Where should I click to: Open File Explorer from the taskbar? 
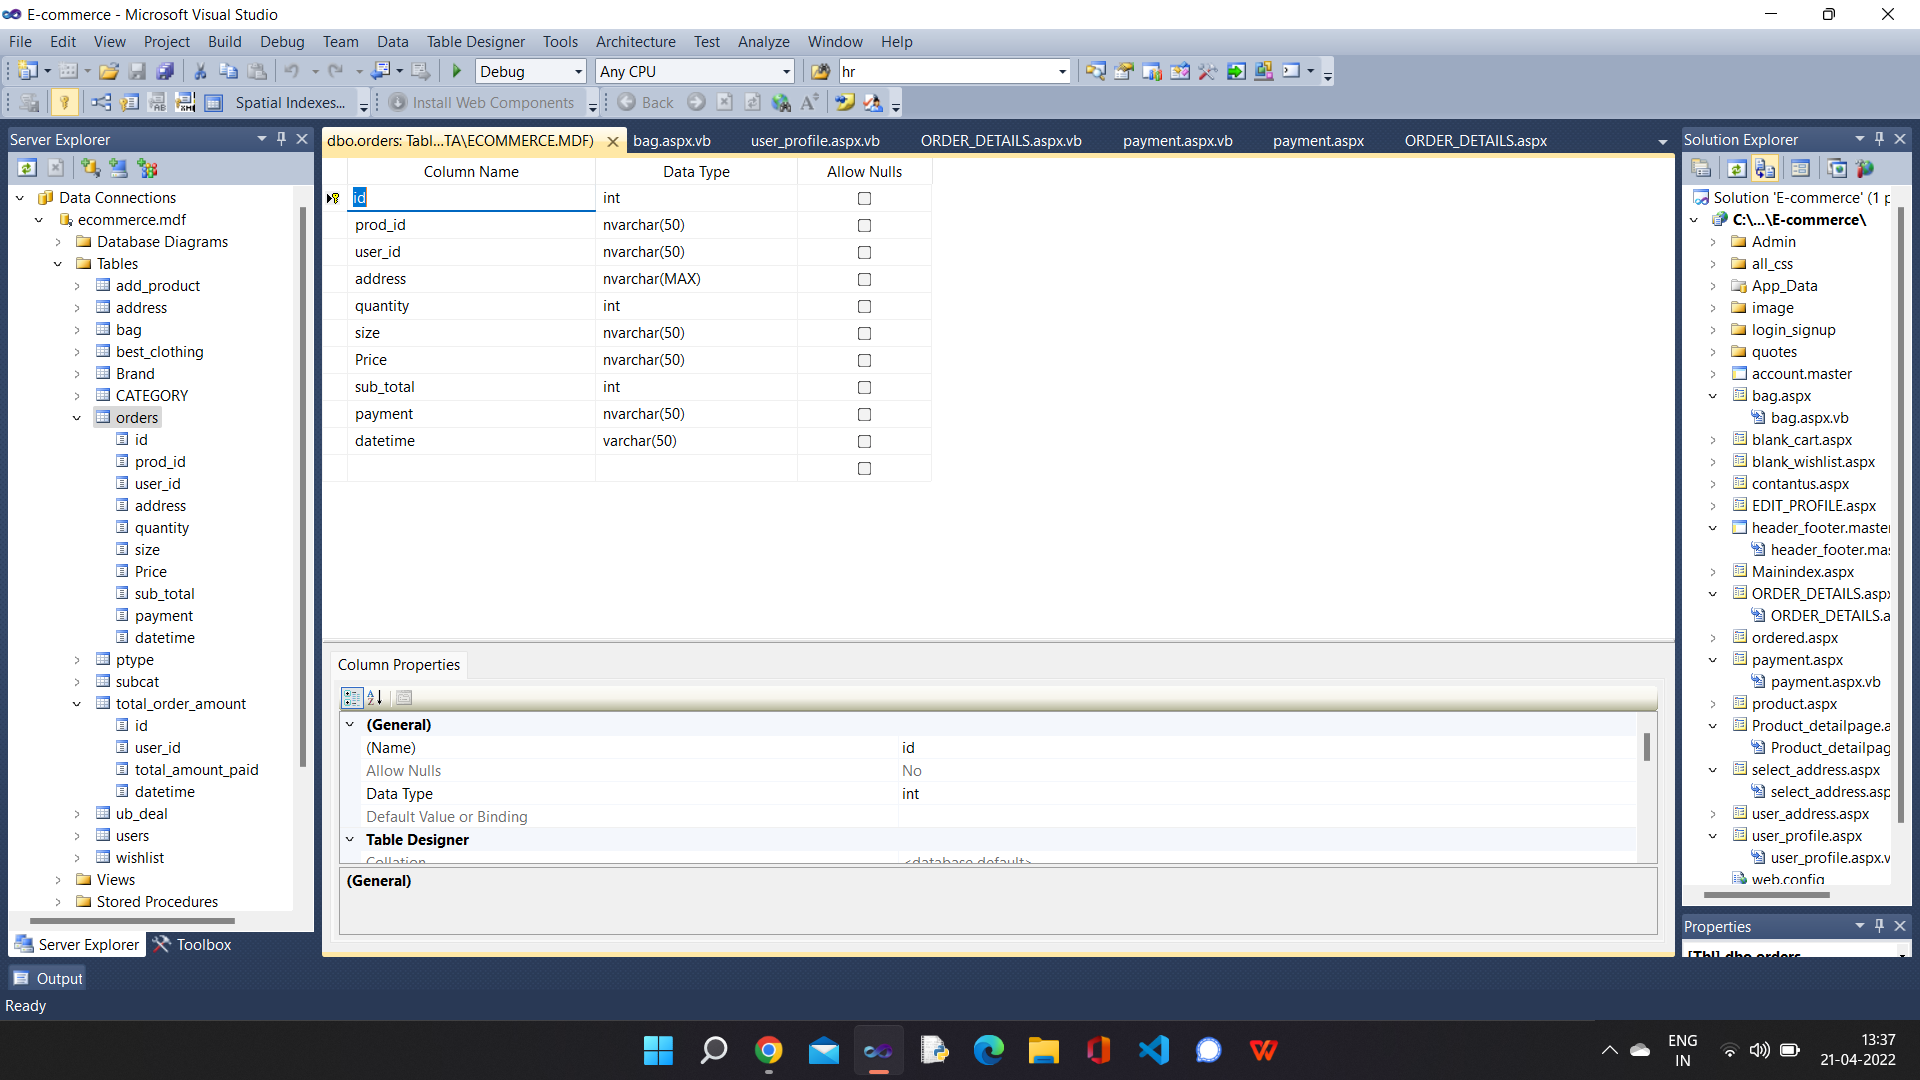point(1043,1050)
